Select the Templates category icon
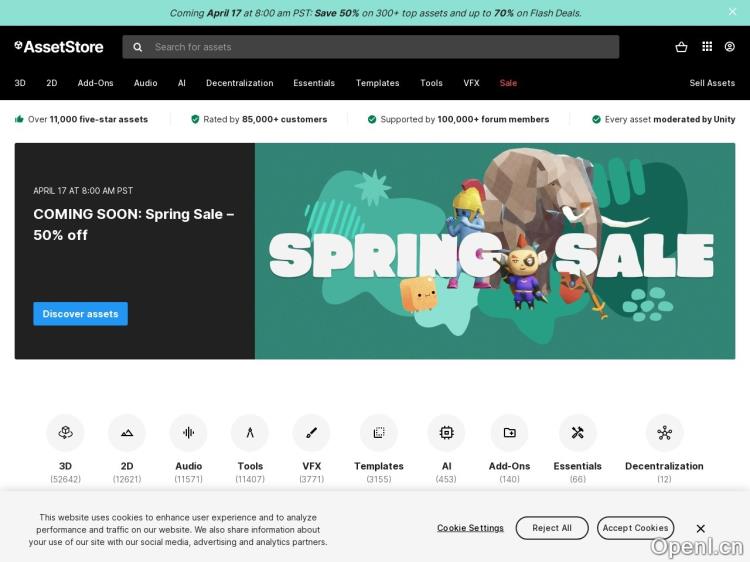750x562 pixels. pos(379,433)
